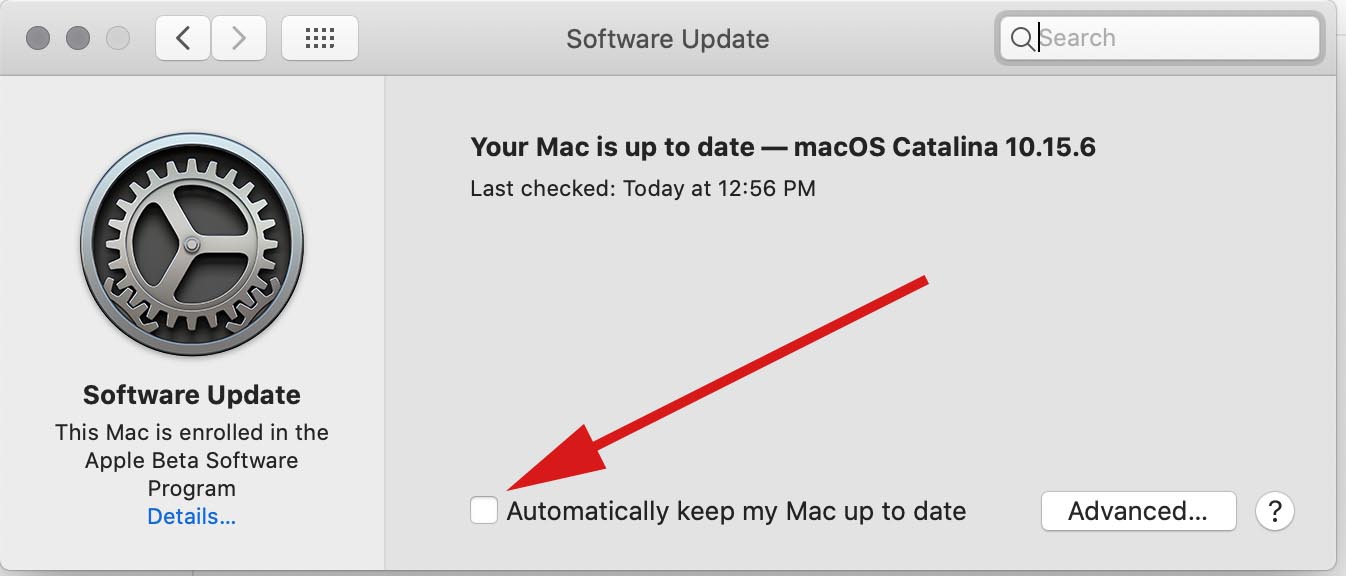This screenshot has height=576, width=1346.
Task: Open the Details… link for beta program
Action: 191,517
